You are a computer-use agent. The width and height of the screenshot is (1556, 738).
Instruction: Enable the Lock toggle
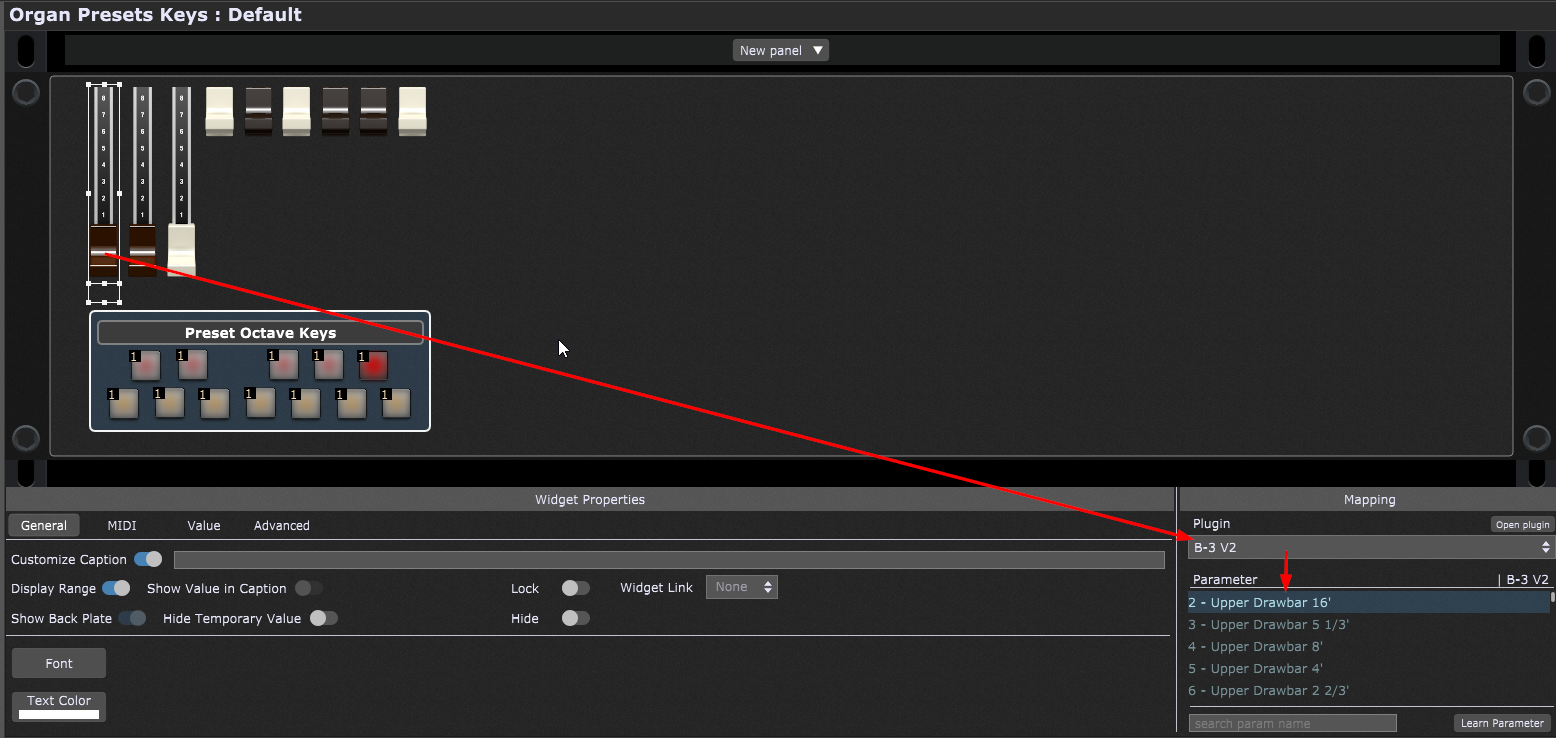coord(575,588)
